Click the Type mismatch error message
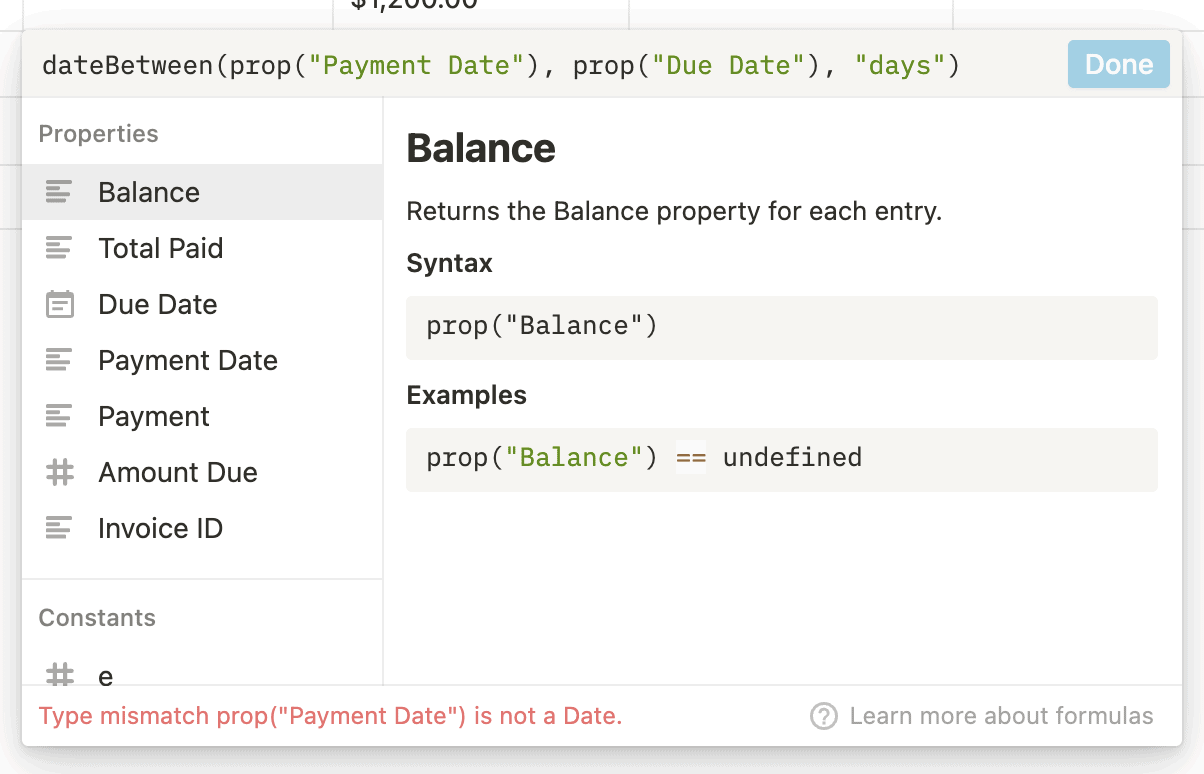The width and height of the screenshot is (1204, 774). [330, 716]
